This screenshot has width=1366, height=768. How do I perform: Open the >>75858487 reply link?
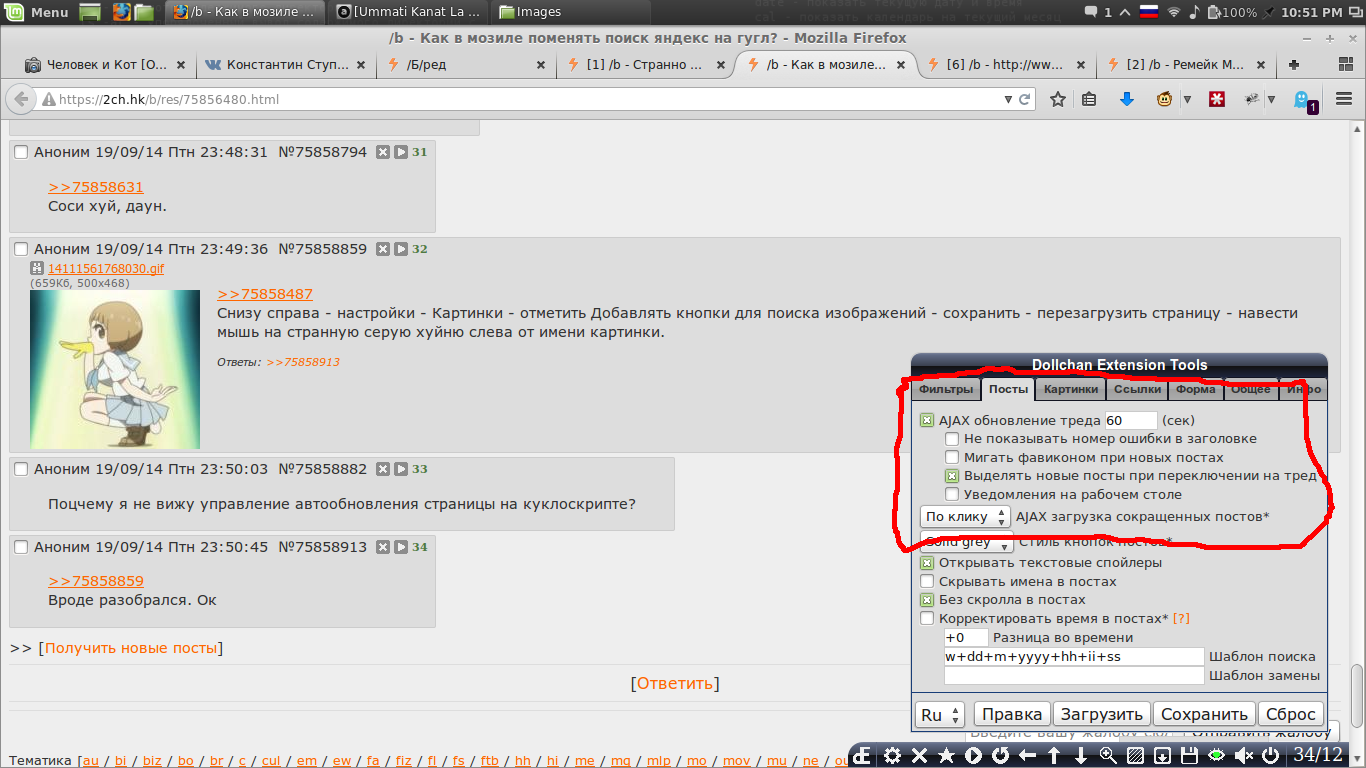click(265, 294)
